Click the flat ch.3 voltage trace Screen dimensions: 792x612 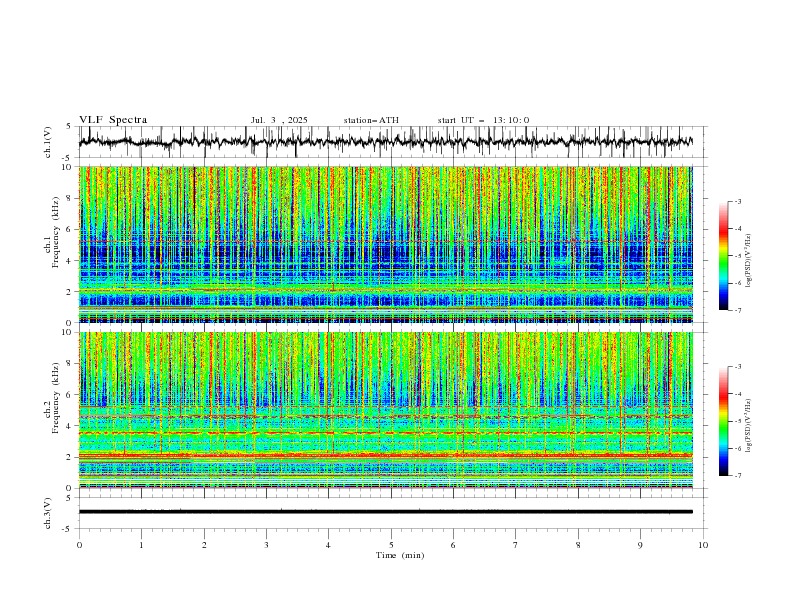point(385,512)
